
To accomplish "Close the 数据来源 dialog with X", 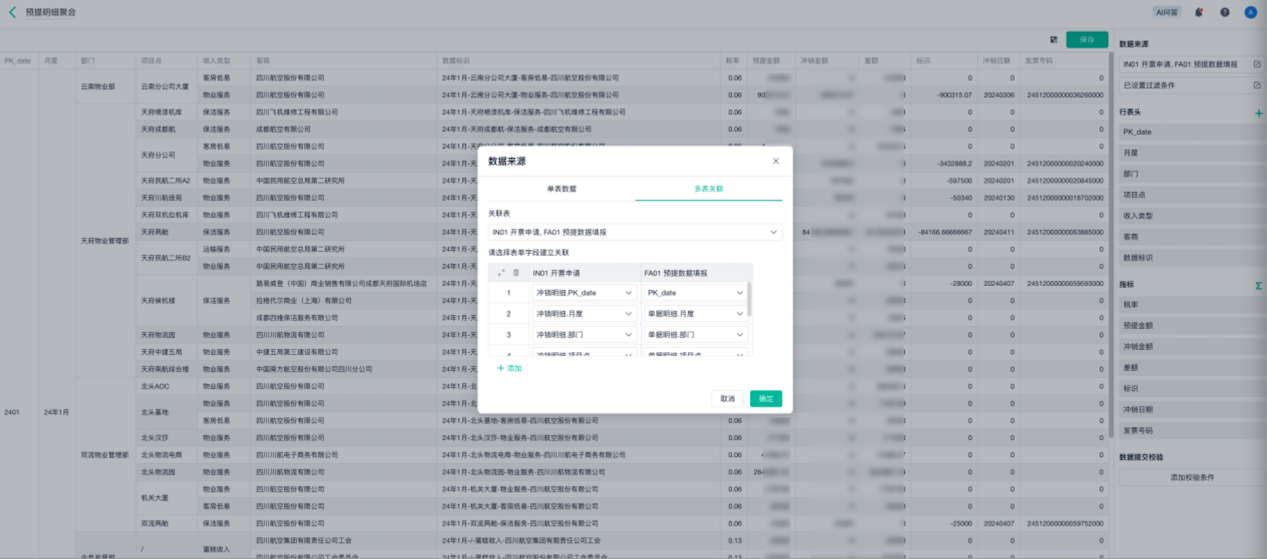I will (775, 161).
